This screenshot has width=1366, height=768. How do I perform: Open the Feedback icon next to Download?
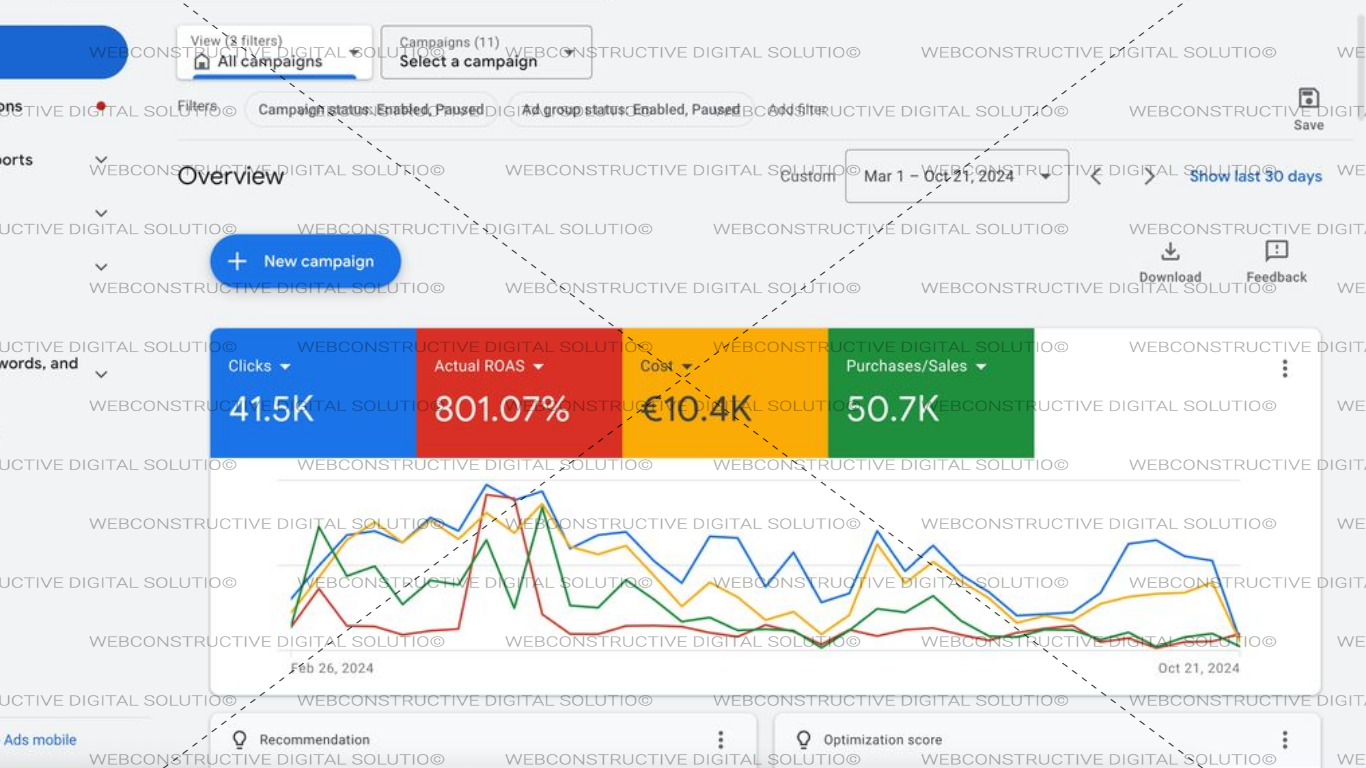point(1277,252)
